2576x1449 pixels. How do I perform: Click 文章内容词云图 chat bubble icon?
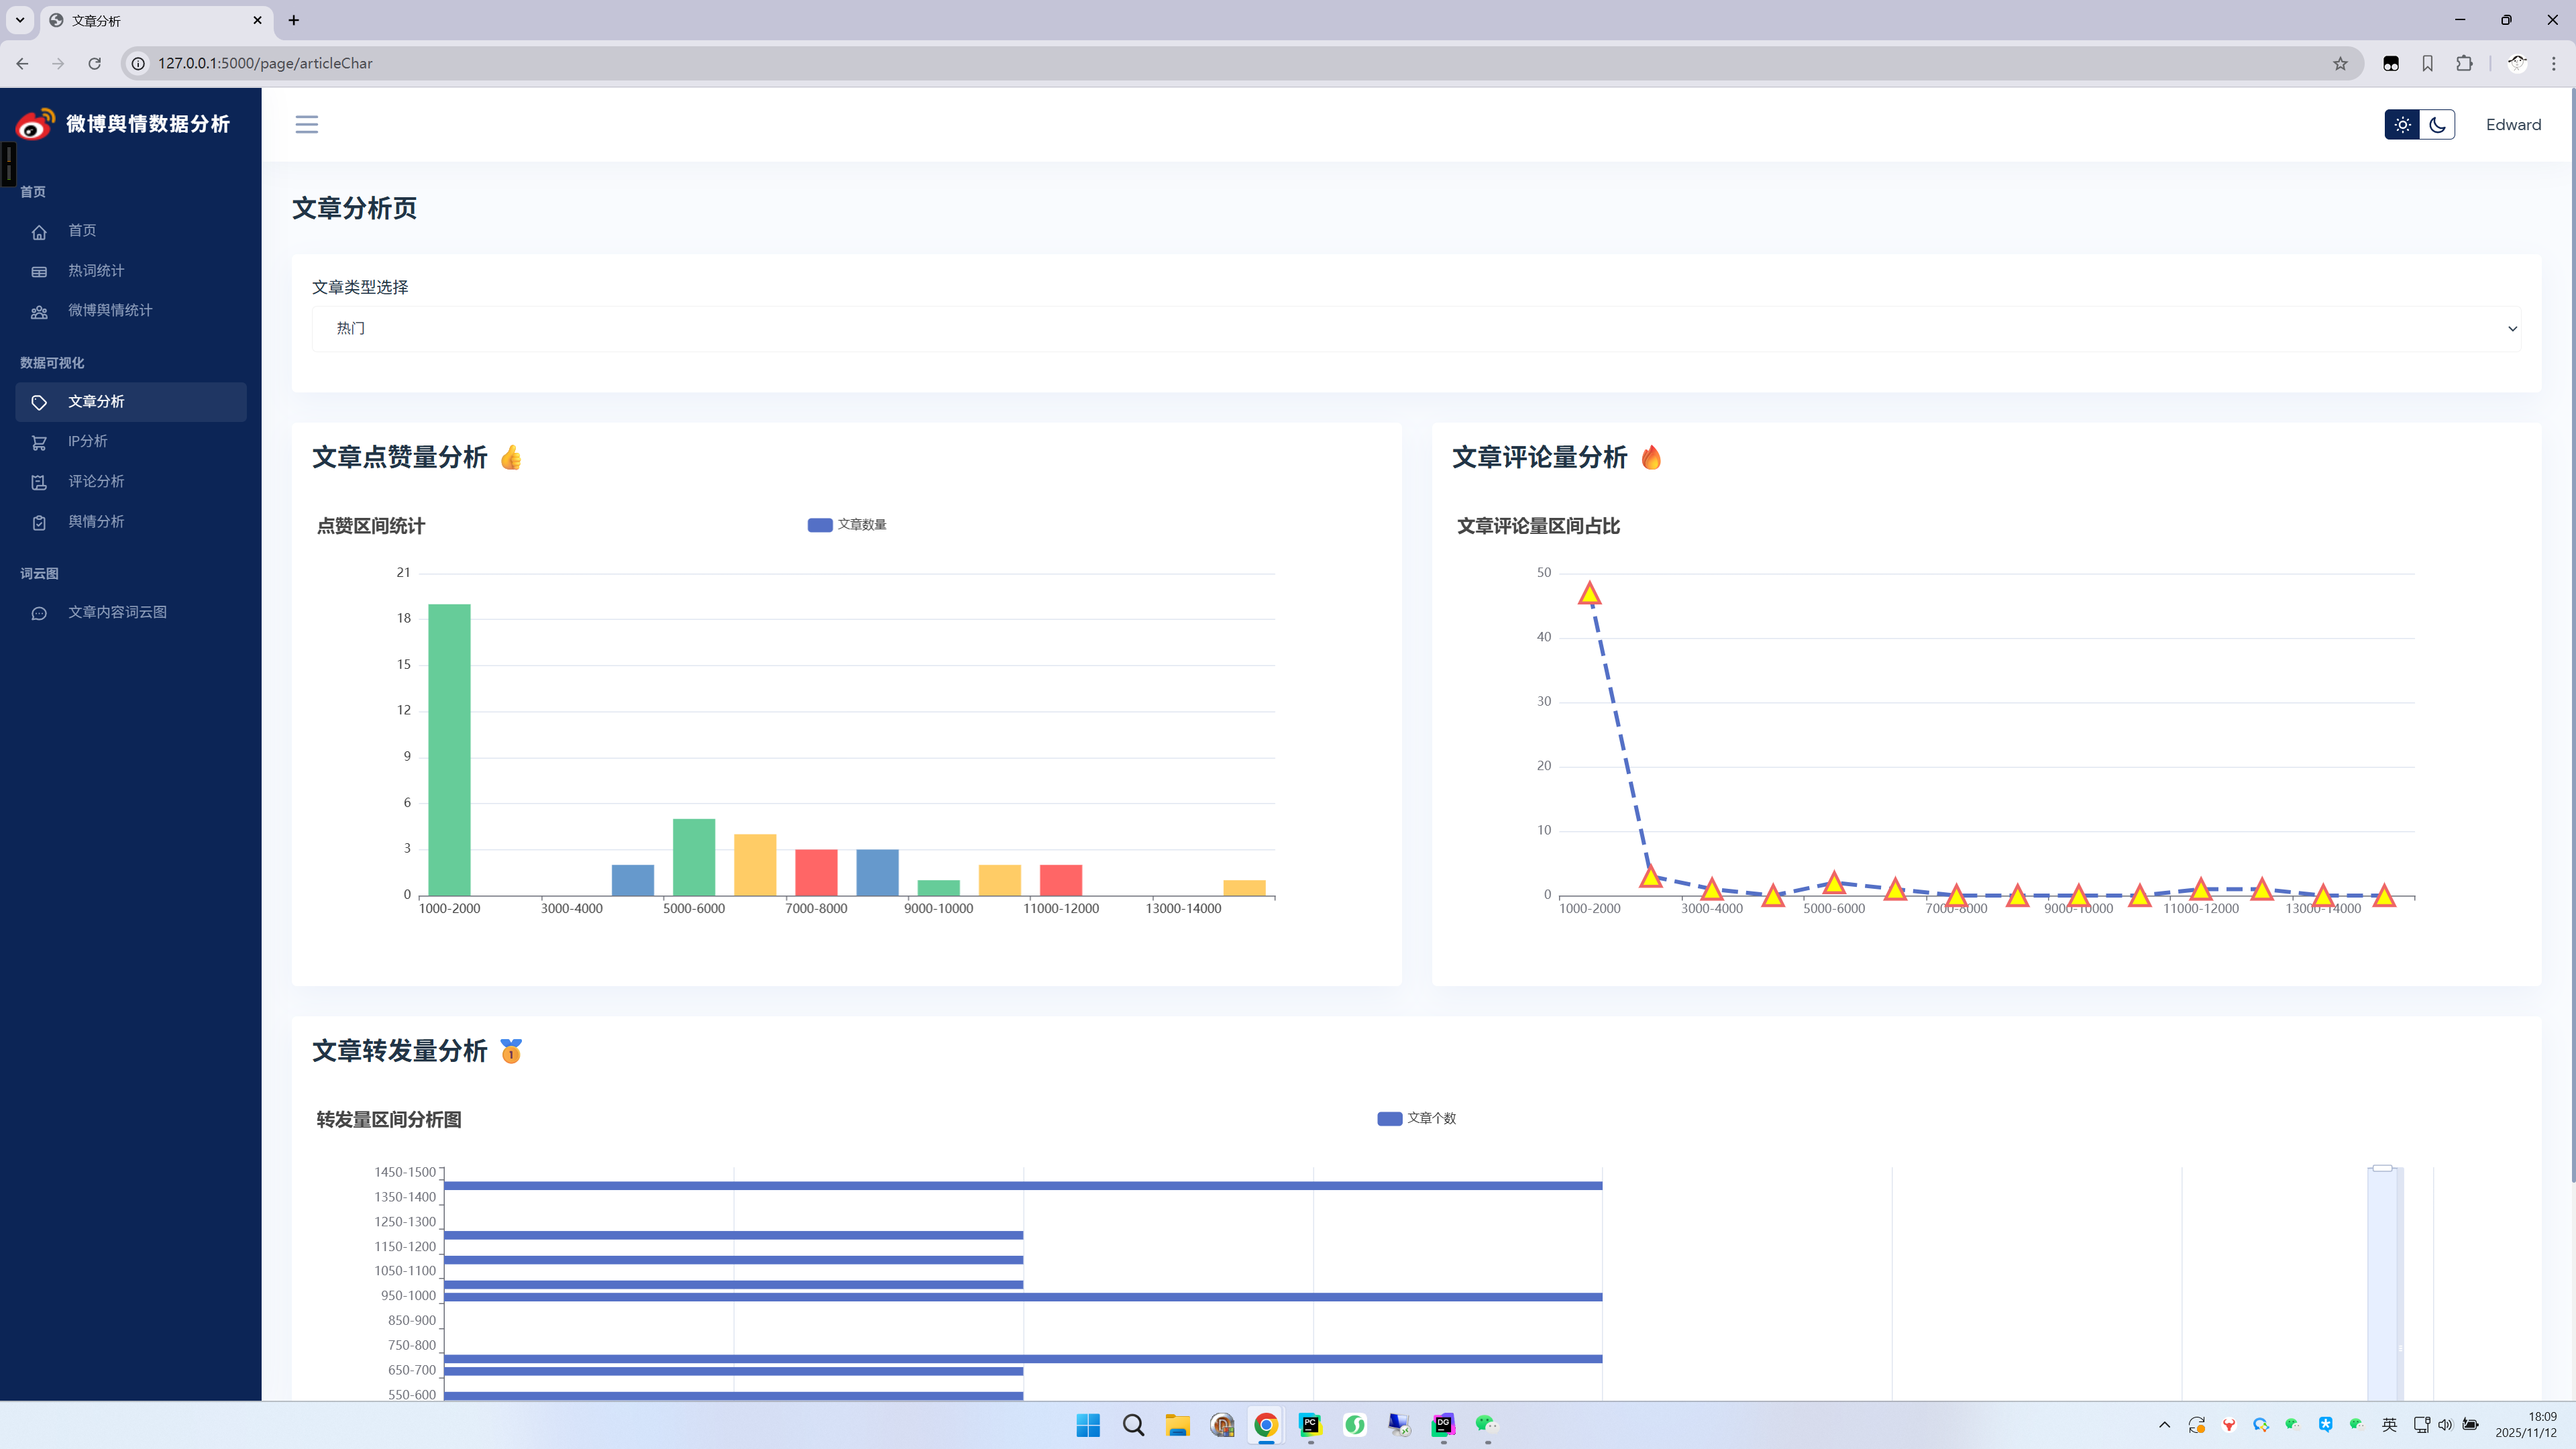click(39, 613)
